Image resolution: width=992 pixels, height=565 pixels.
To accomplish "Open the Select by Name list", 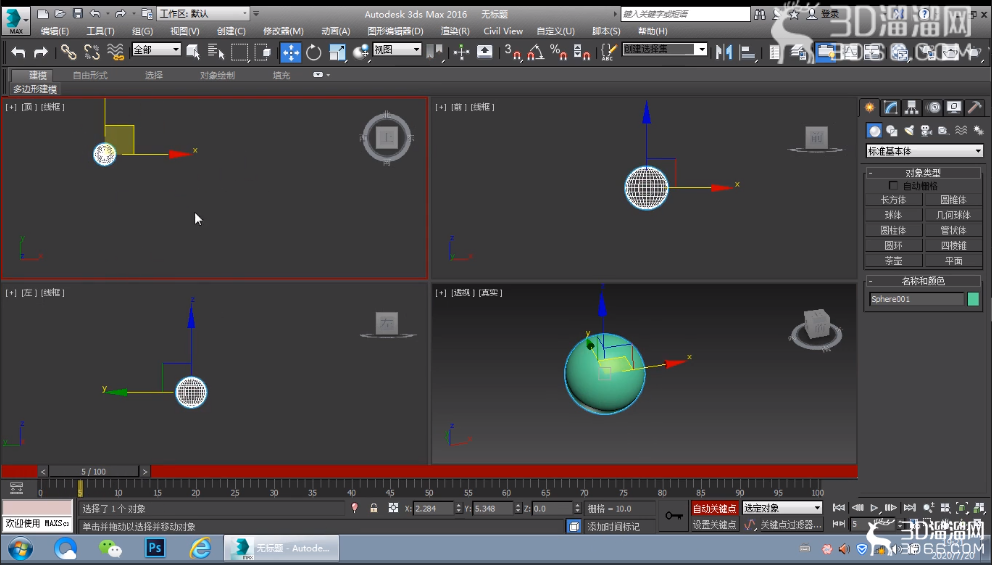I will (x=216, y=52).
